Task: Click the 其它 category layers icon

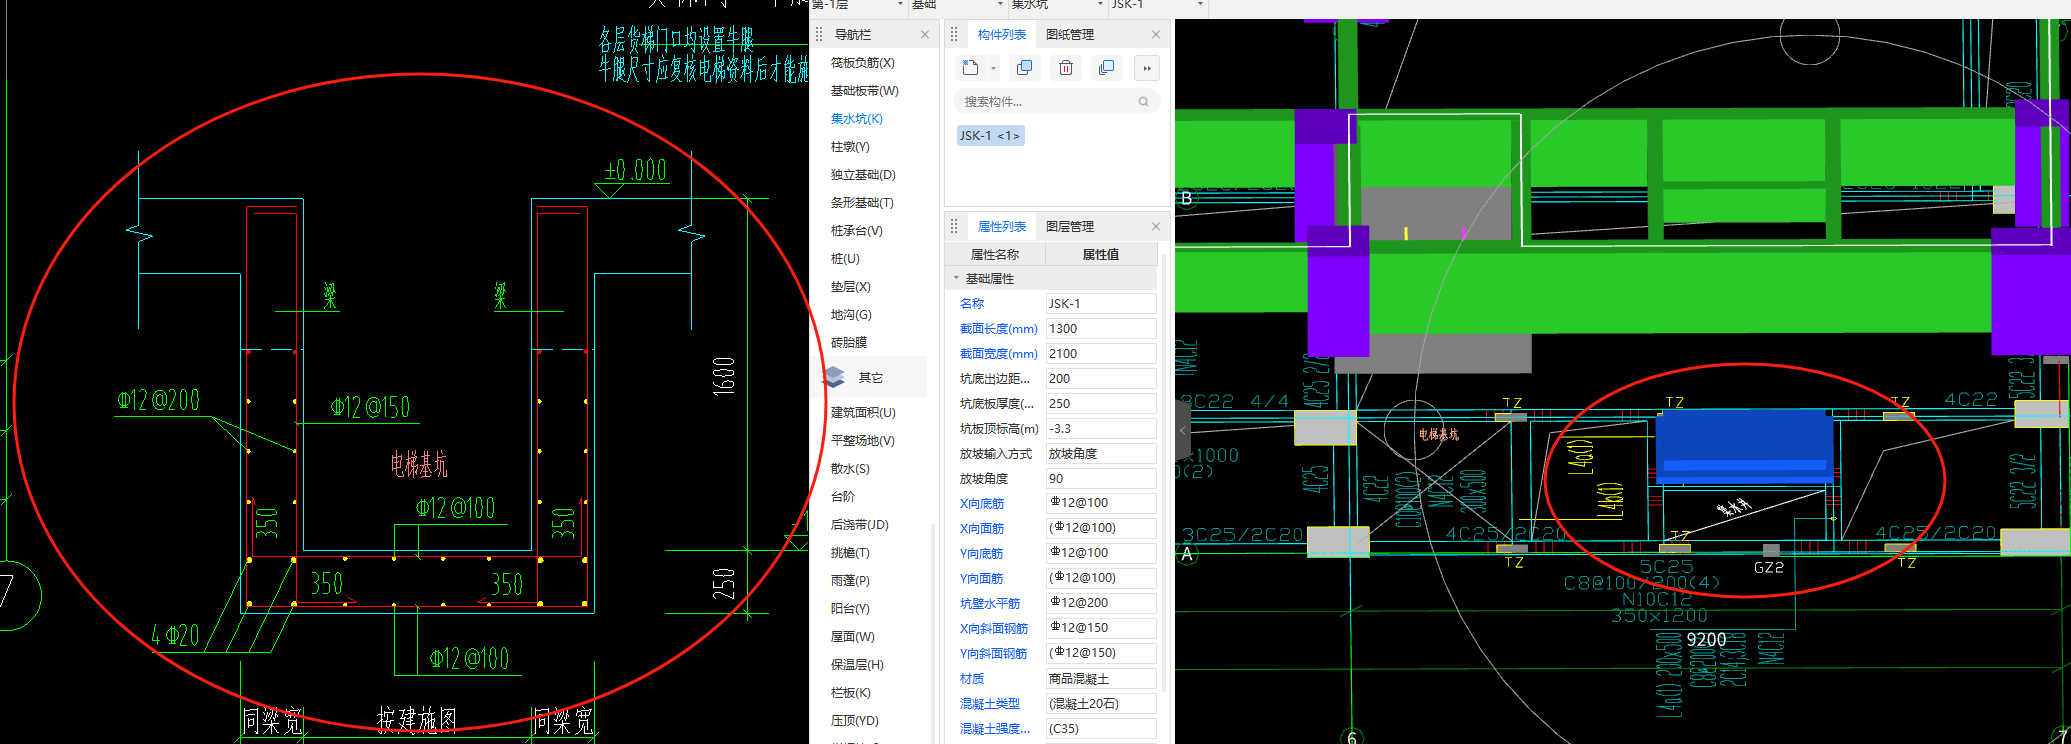Action: (x=834, y=377)
